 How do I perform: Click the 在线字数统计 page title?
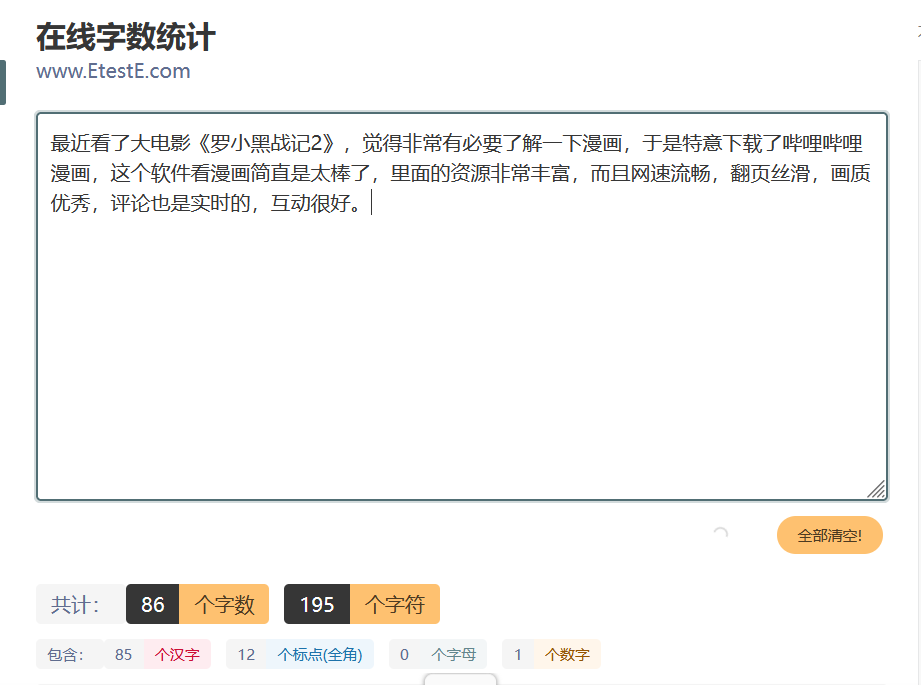[x=126, y=37]
